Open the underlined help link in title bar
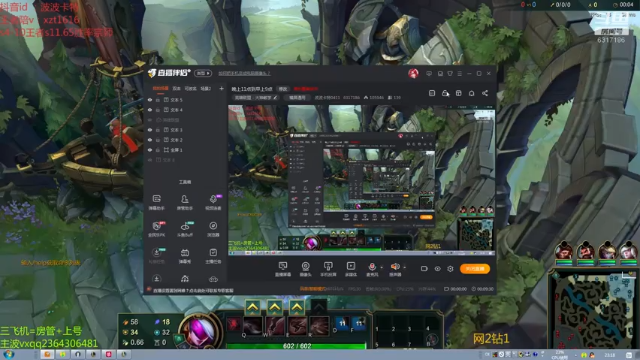Screen dimensions: 640x360 point(244,73)
